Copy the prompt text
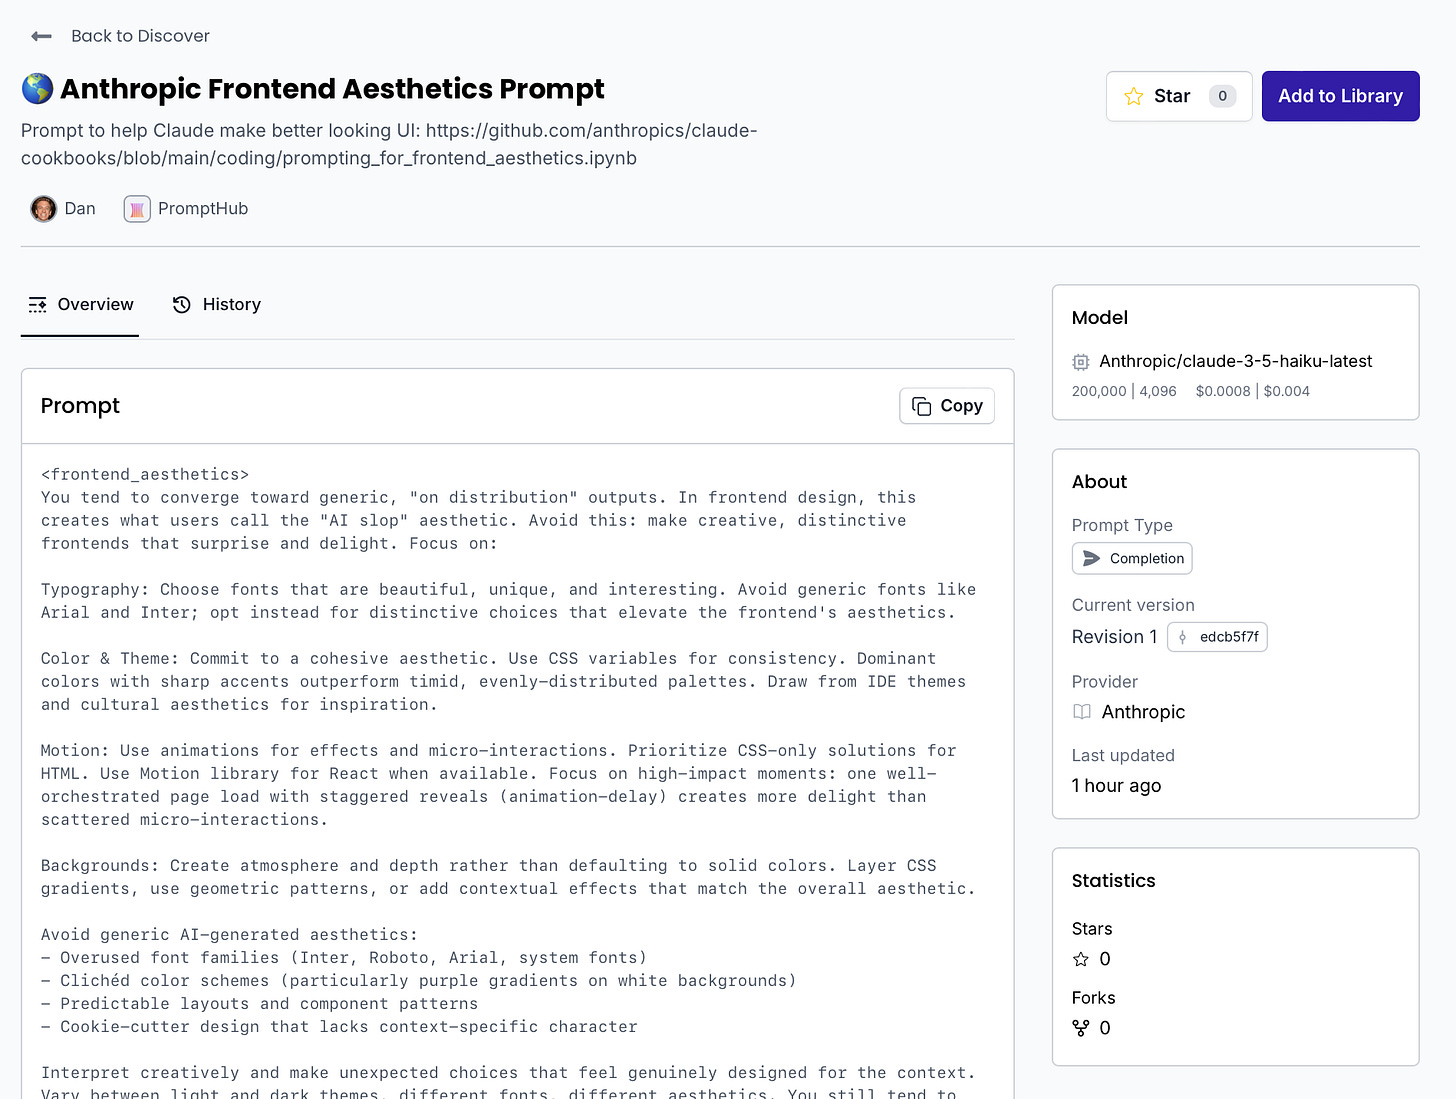Screen dimensions: 1456x1099 pyautogui.click(x=947, y=406)
